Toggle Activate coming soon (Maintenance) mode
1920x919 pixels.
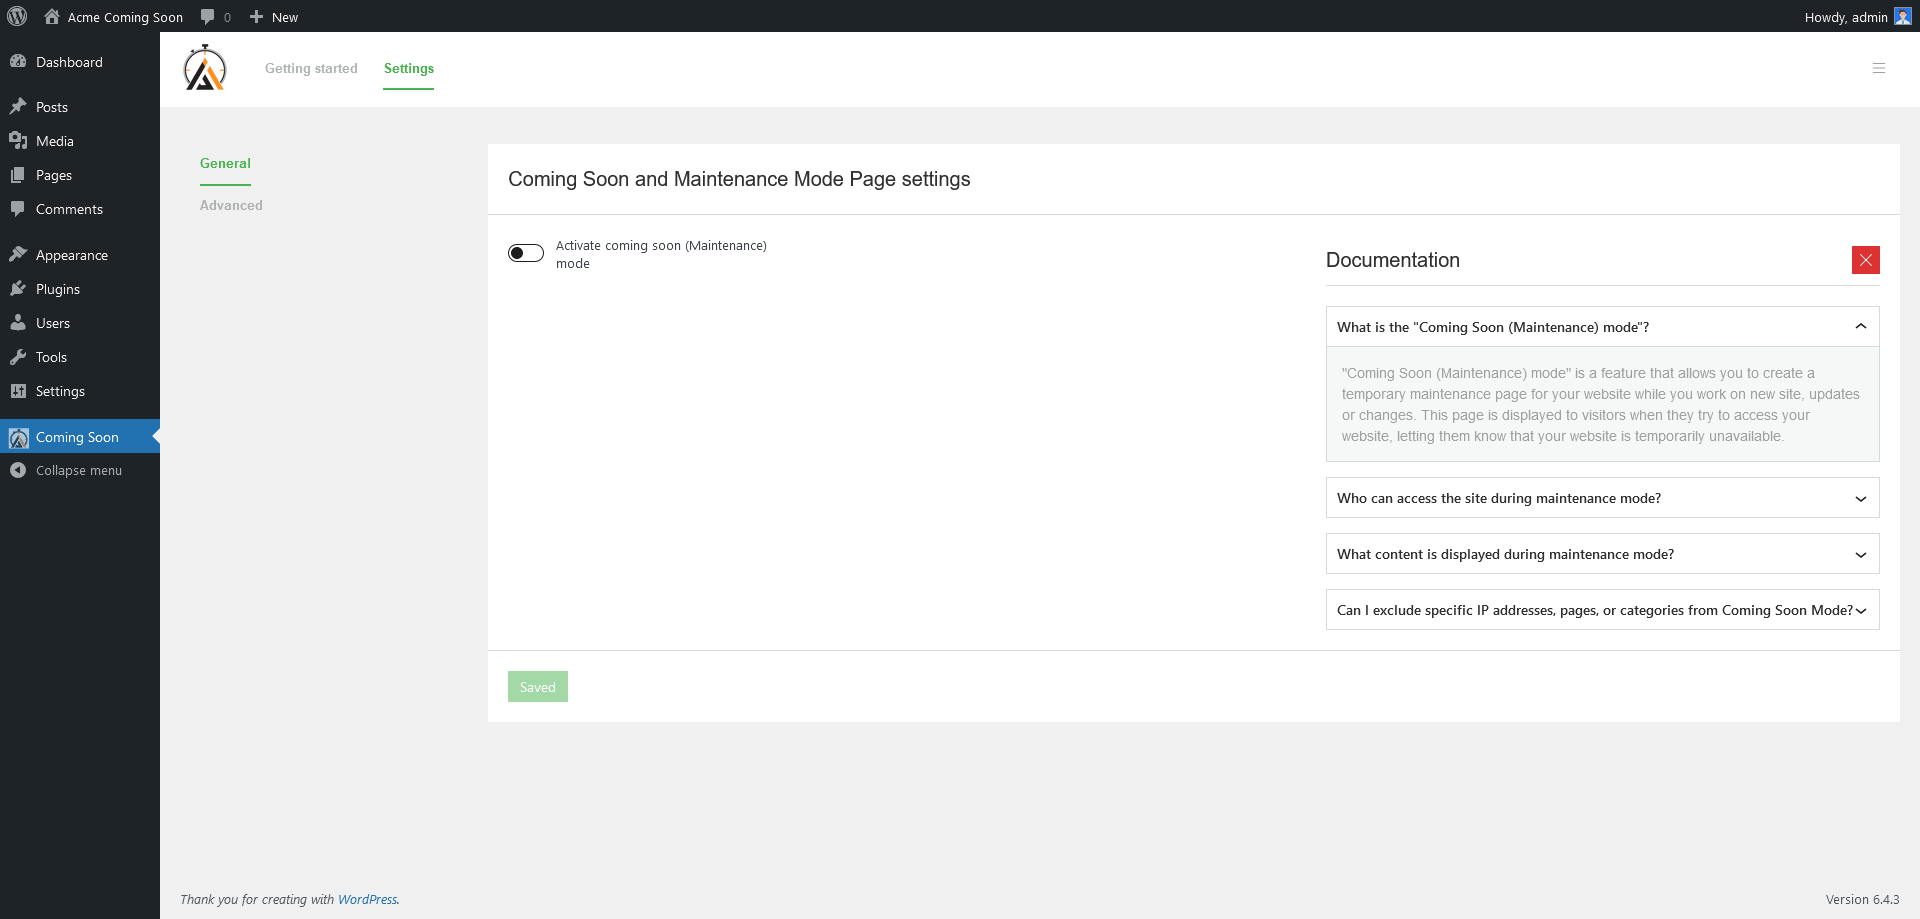pos(526,253)
